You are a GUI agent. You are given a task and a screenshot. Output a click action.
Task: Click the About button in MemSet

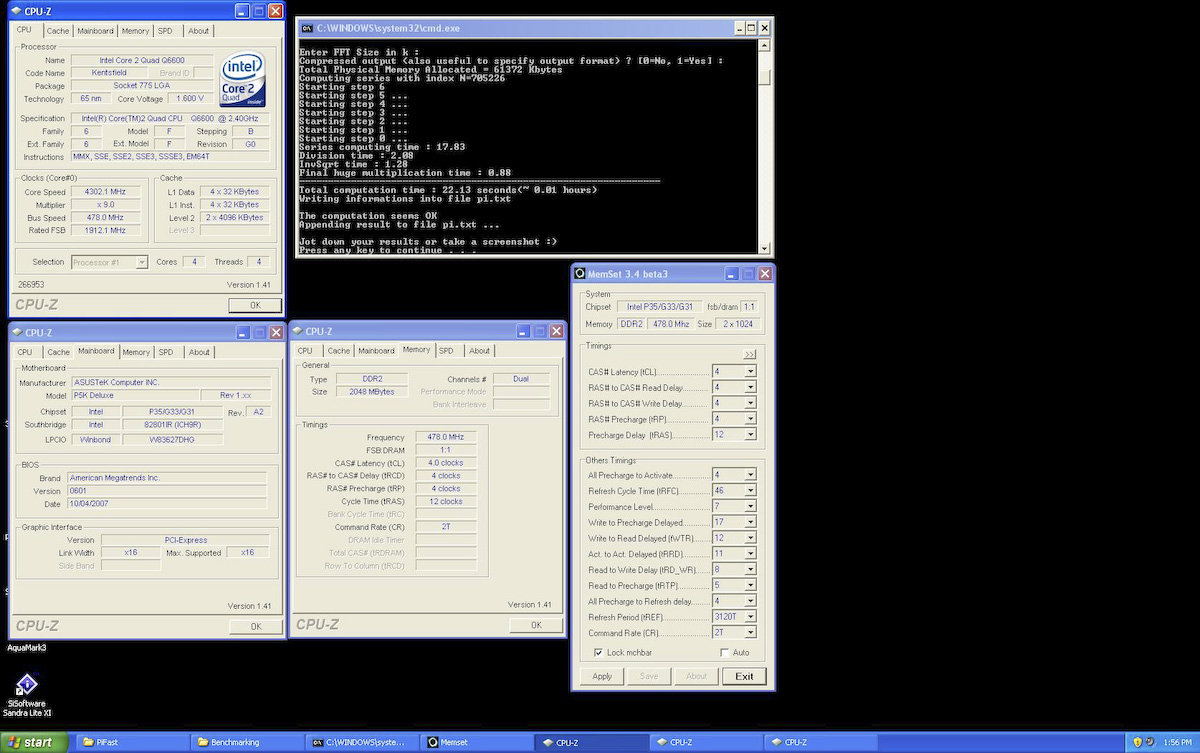tap(696, 676)
